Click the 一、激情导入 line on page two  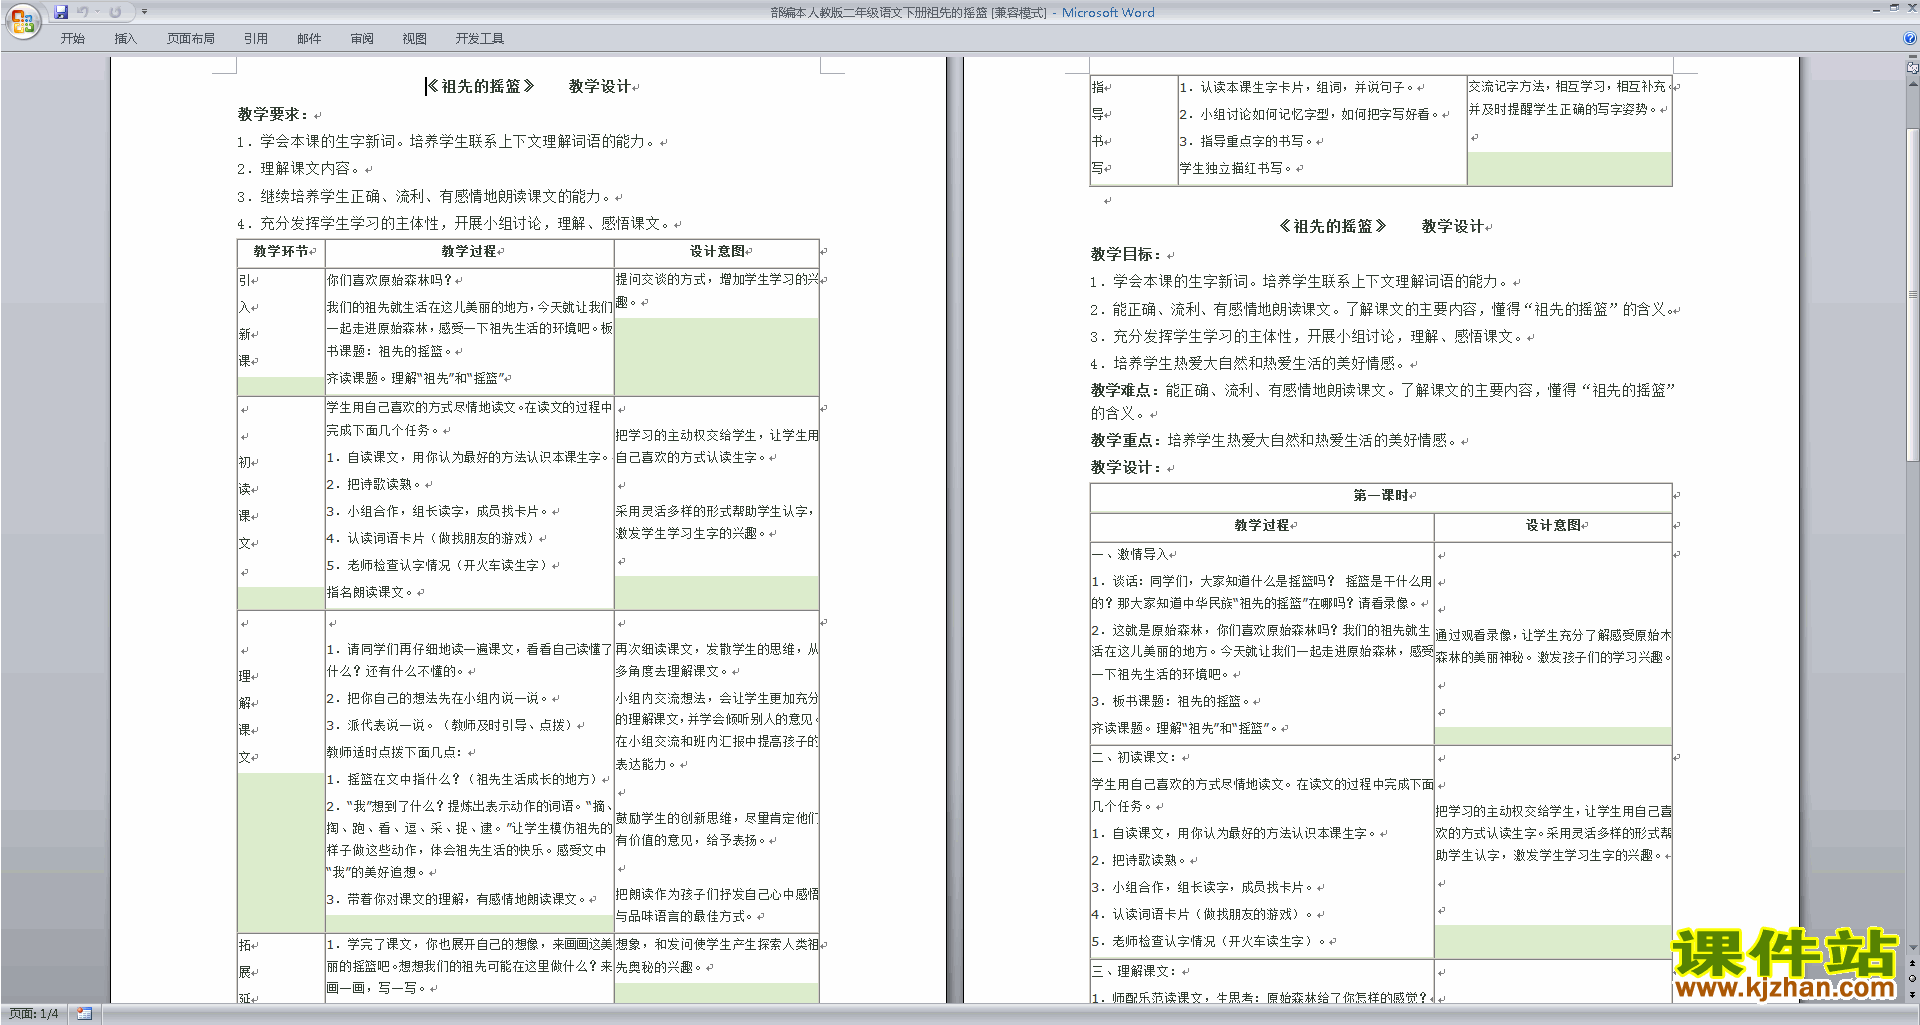tap(1129, 555)
